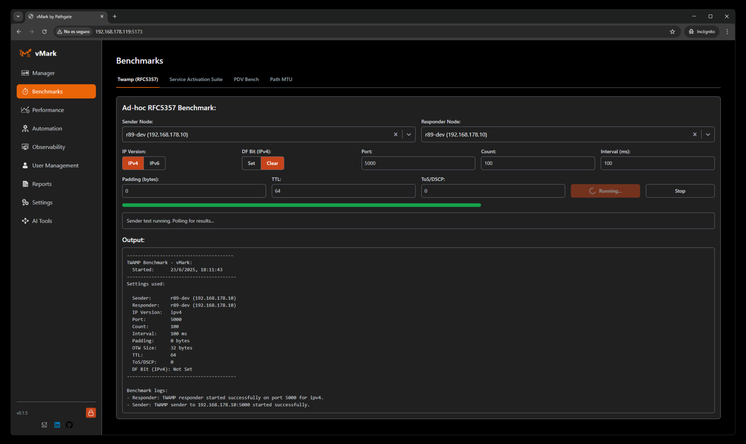Clear the Responder Node selection with X

695,135
